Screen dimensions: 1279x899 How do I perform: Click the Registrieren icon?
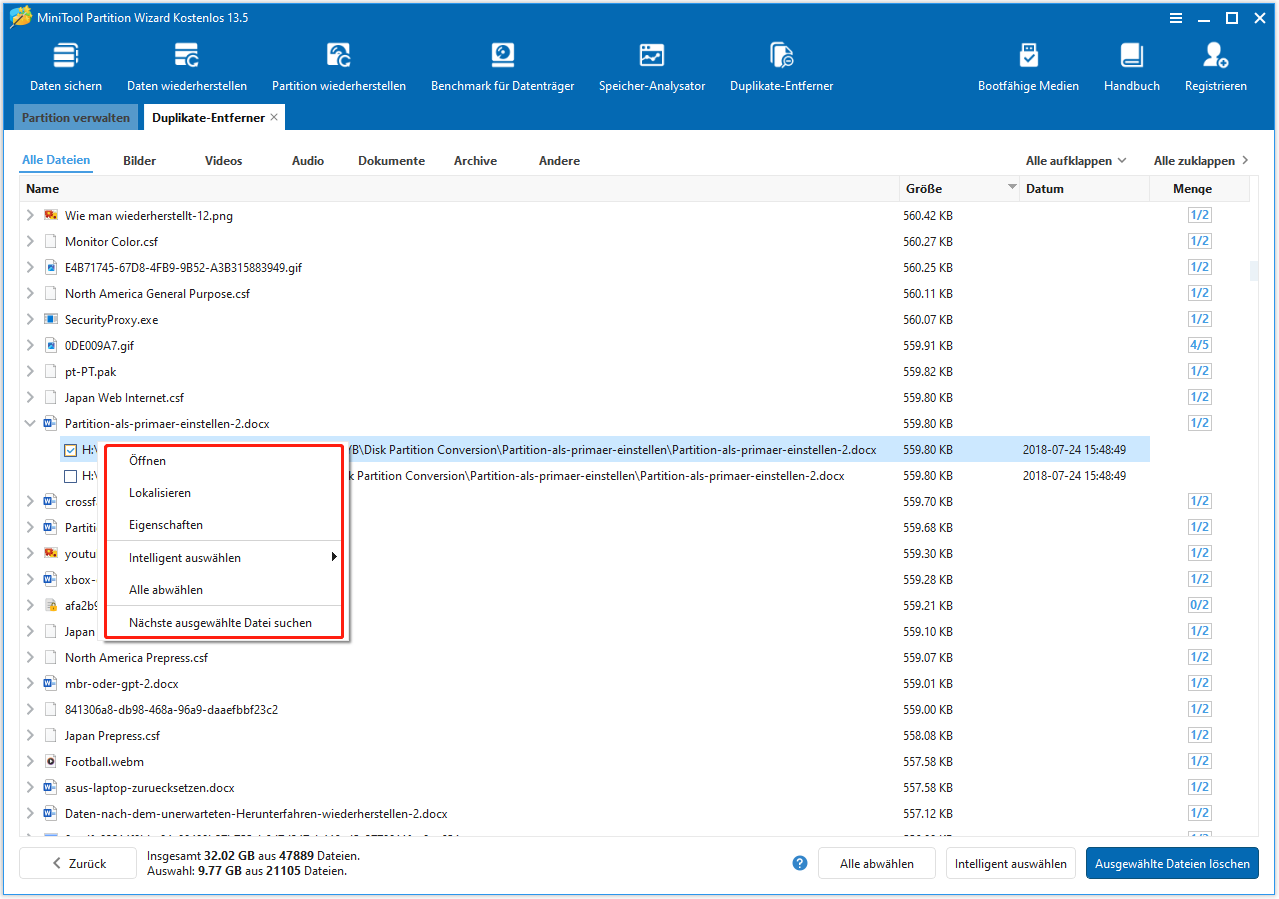[x=1216, y=67]
